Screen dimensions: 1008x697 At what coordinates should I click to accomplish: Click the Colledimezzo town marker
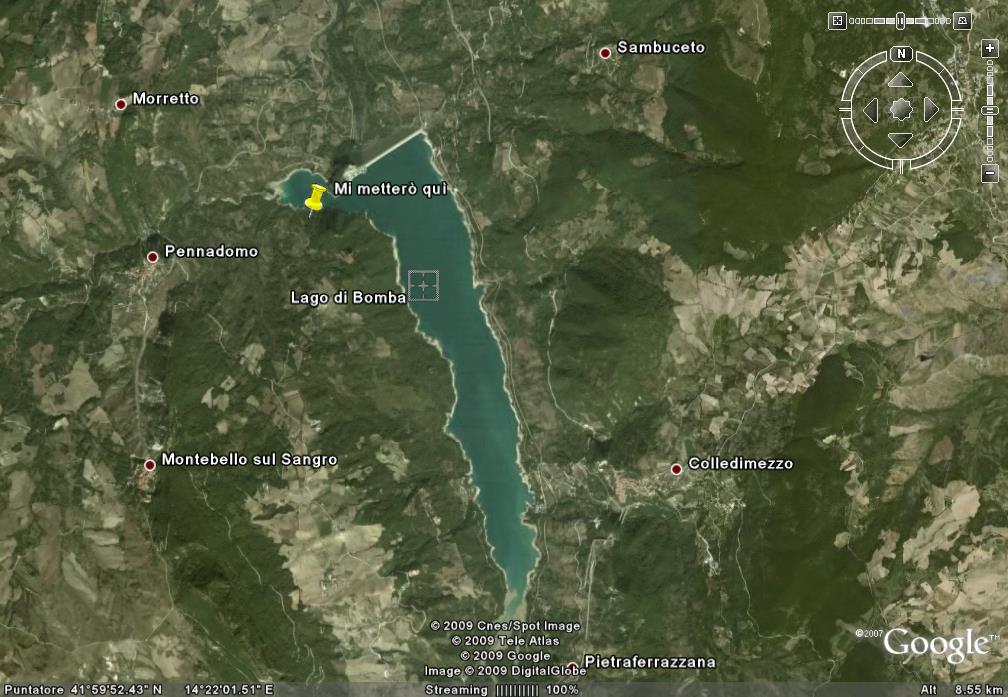click(677, 468)
